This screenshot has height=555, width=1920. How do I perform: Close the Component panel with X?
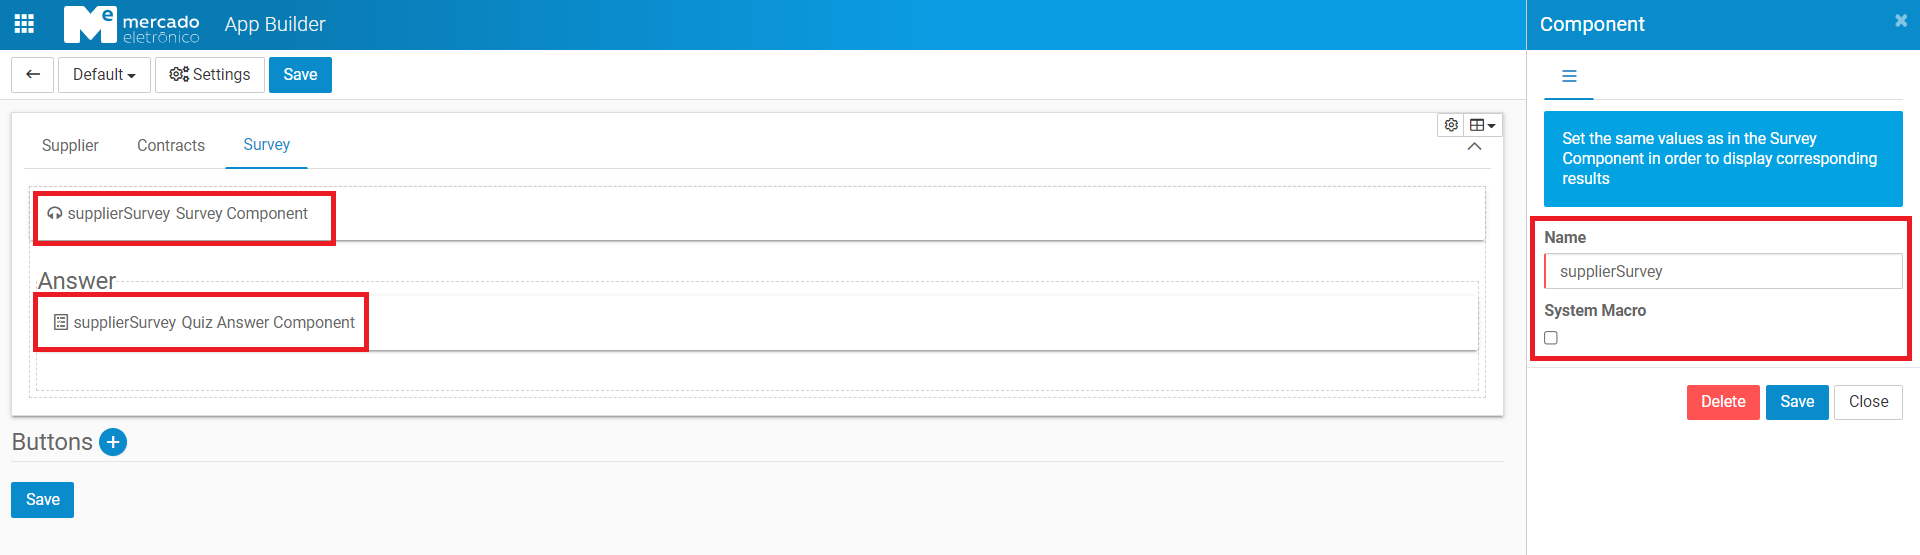[x=1900, y=21]
